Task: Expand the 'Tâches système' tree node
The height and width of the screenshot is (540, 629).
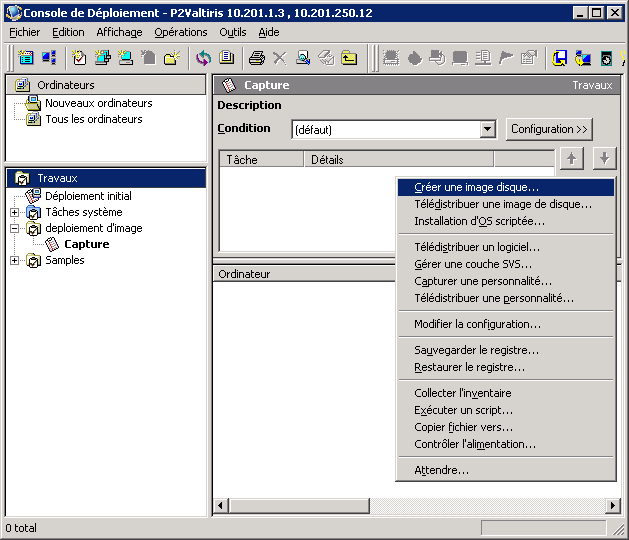Action: [14, 212]
